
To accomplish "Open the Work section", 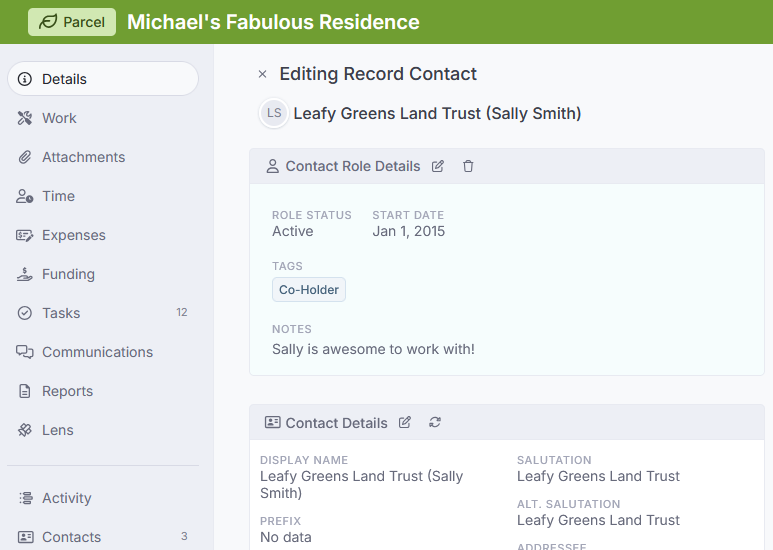I will pyautogui.click(x=103, y=118).
